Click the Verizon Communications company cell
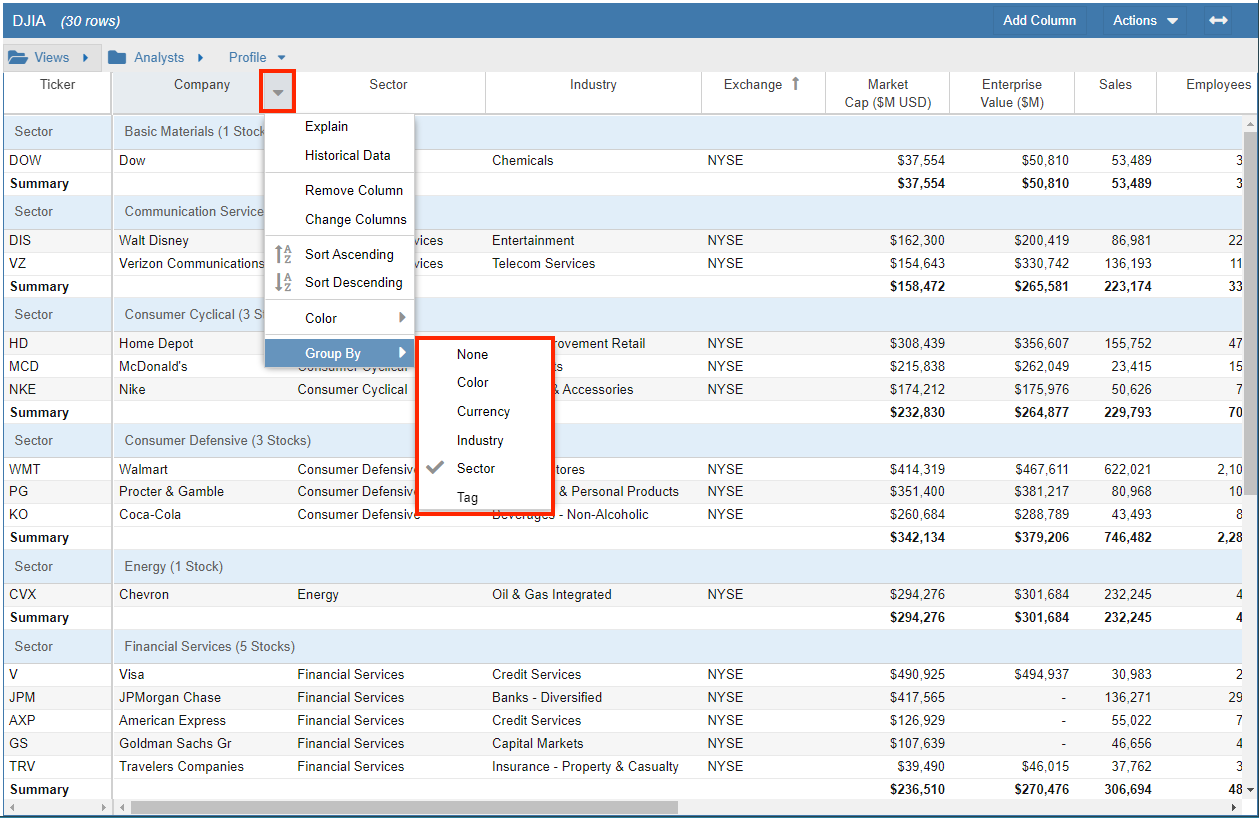Image resolution: width=1259 pixels, height=818 pixels. pyautogui.click(x=191, y=263)
